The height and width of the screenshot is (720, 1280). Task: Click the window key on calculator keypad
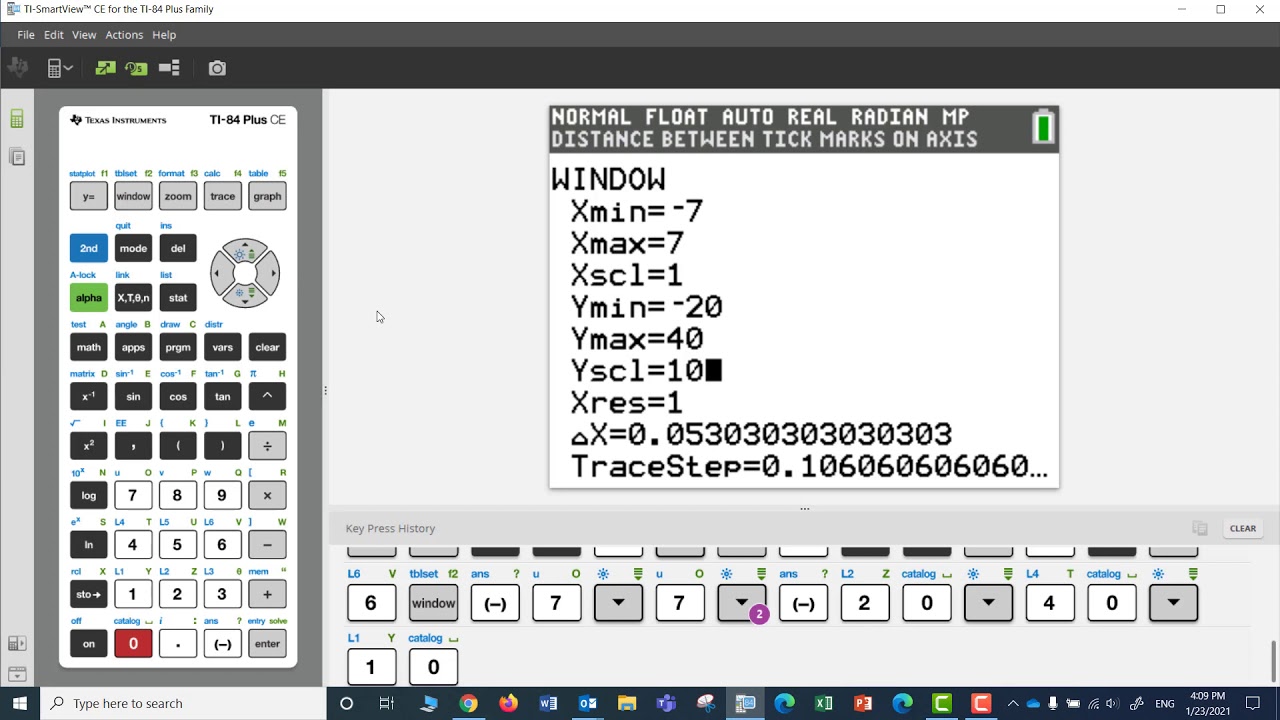133,196
